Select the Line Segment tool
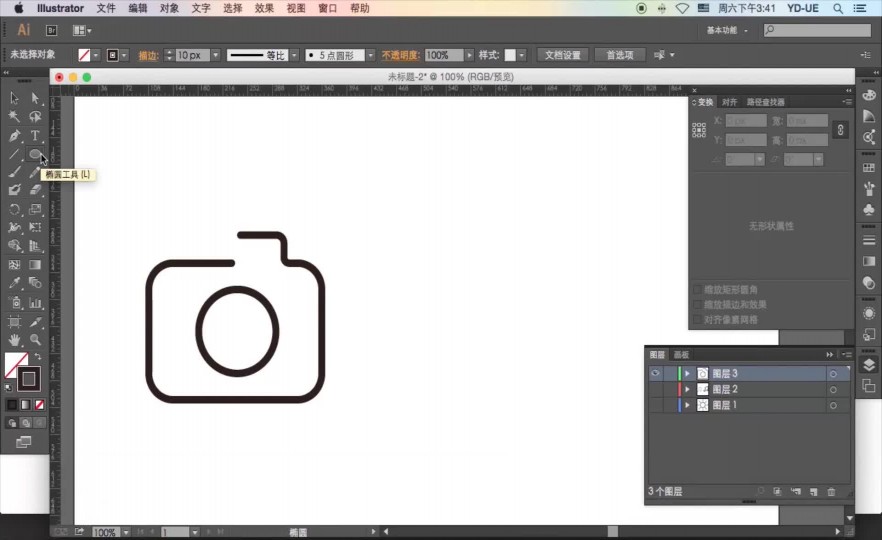 click(14, 154)
